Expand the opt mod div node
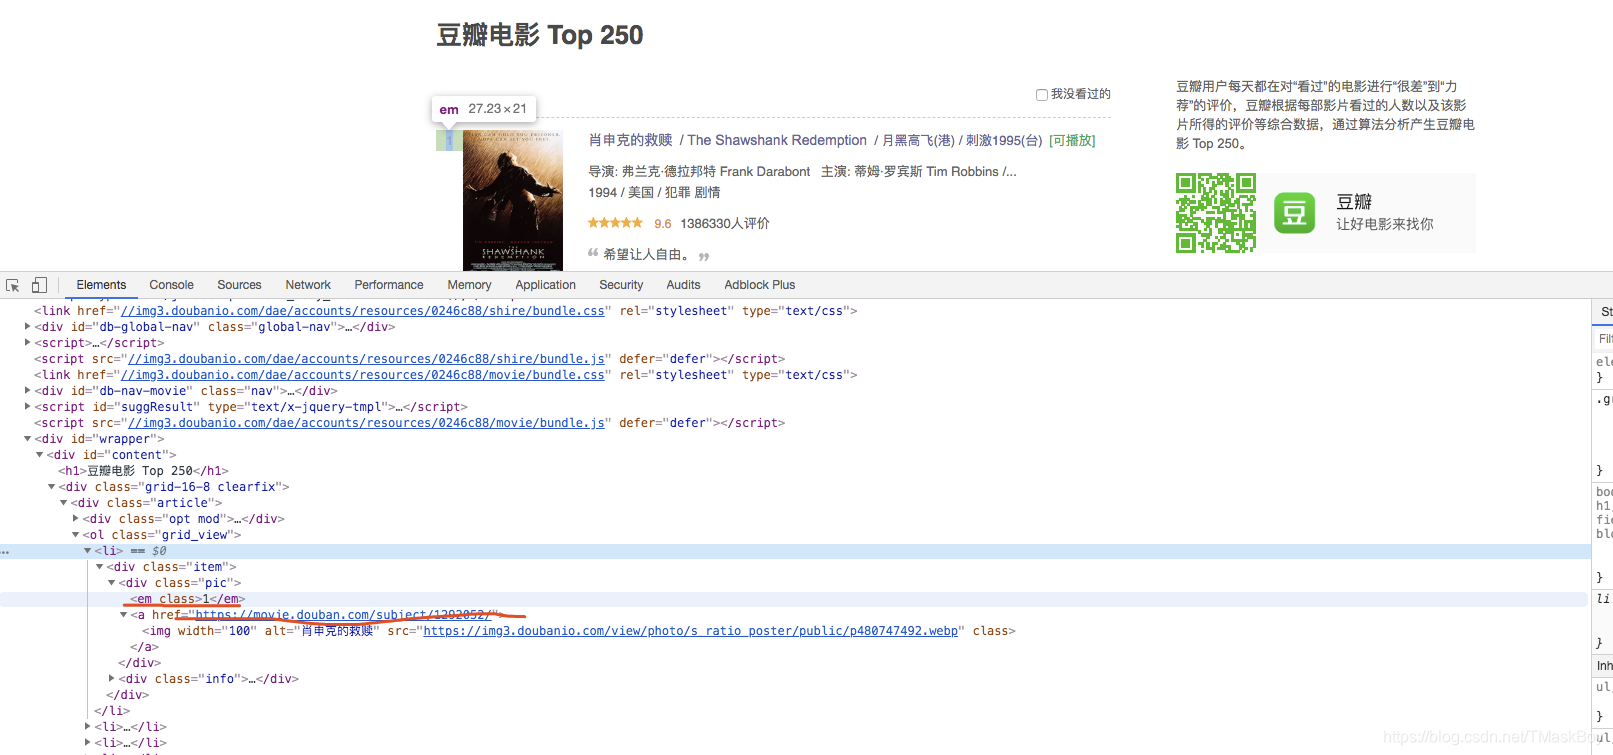1613x755 pixels. pyautogui.click(x=76, y=518)
